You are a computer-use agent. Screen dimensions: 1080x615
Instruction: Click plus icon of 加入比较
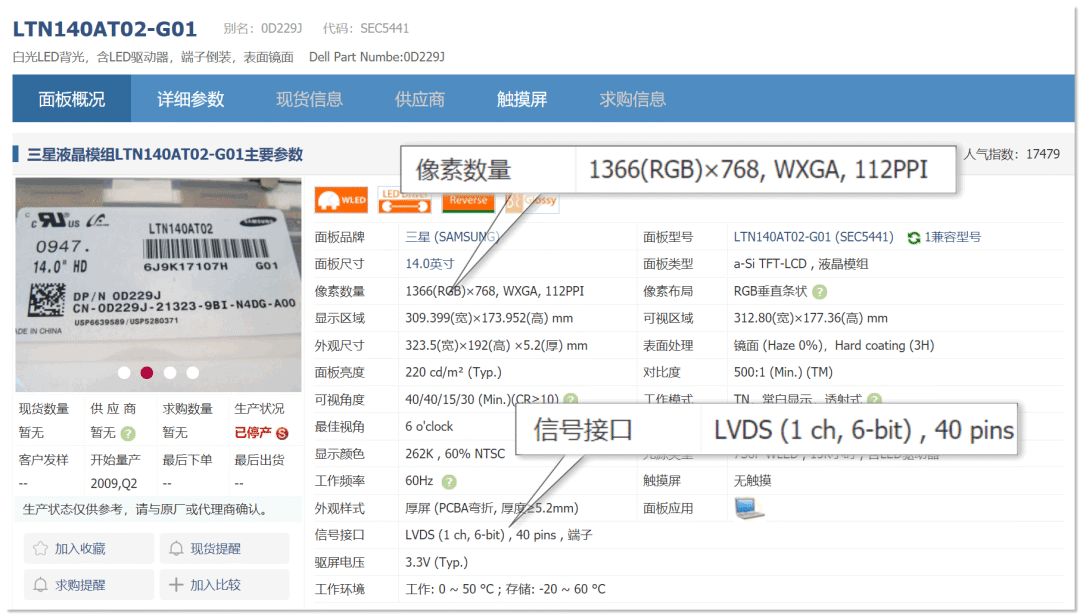pos(176,585)
